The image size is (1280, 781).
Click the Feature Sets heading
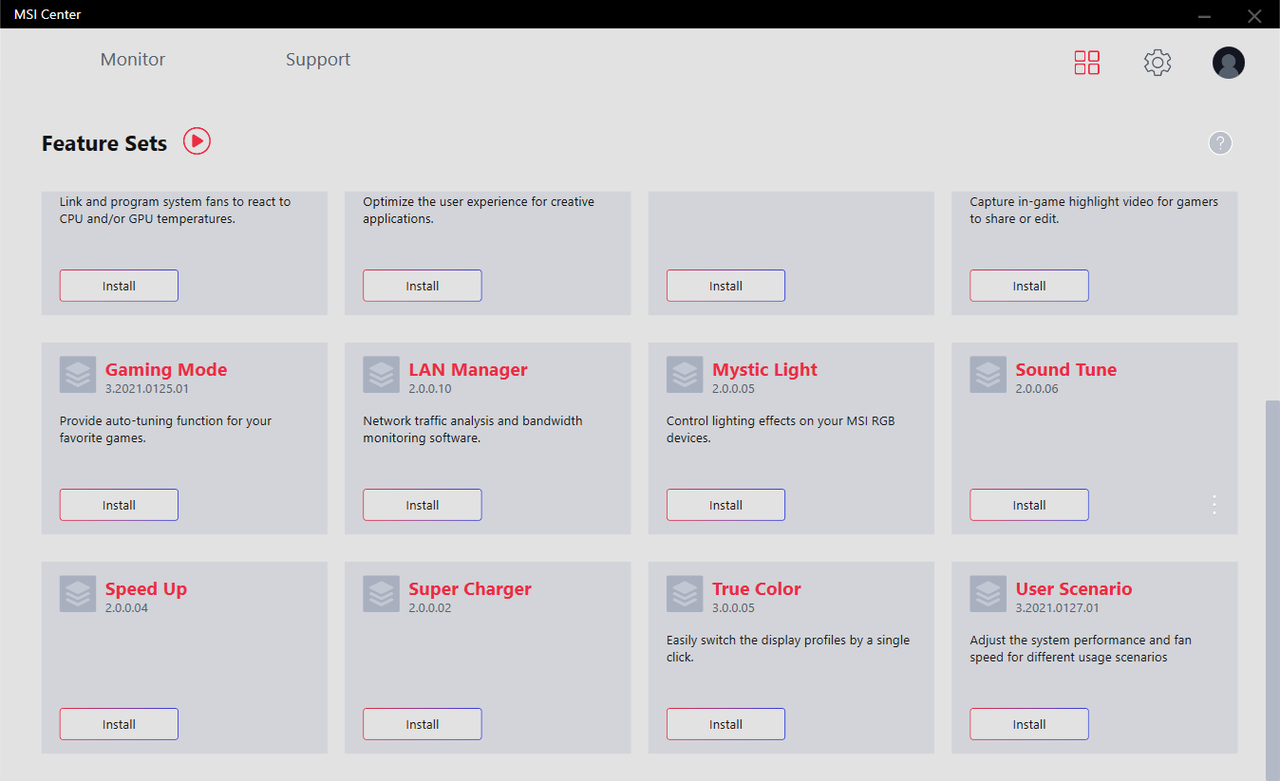(104, 144)
